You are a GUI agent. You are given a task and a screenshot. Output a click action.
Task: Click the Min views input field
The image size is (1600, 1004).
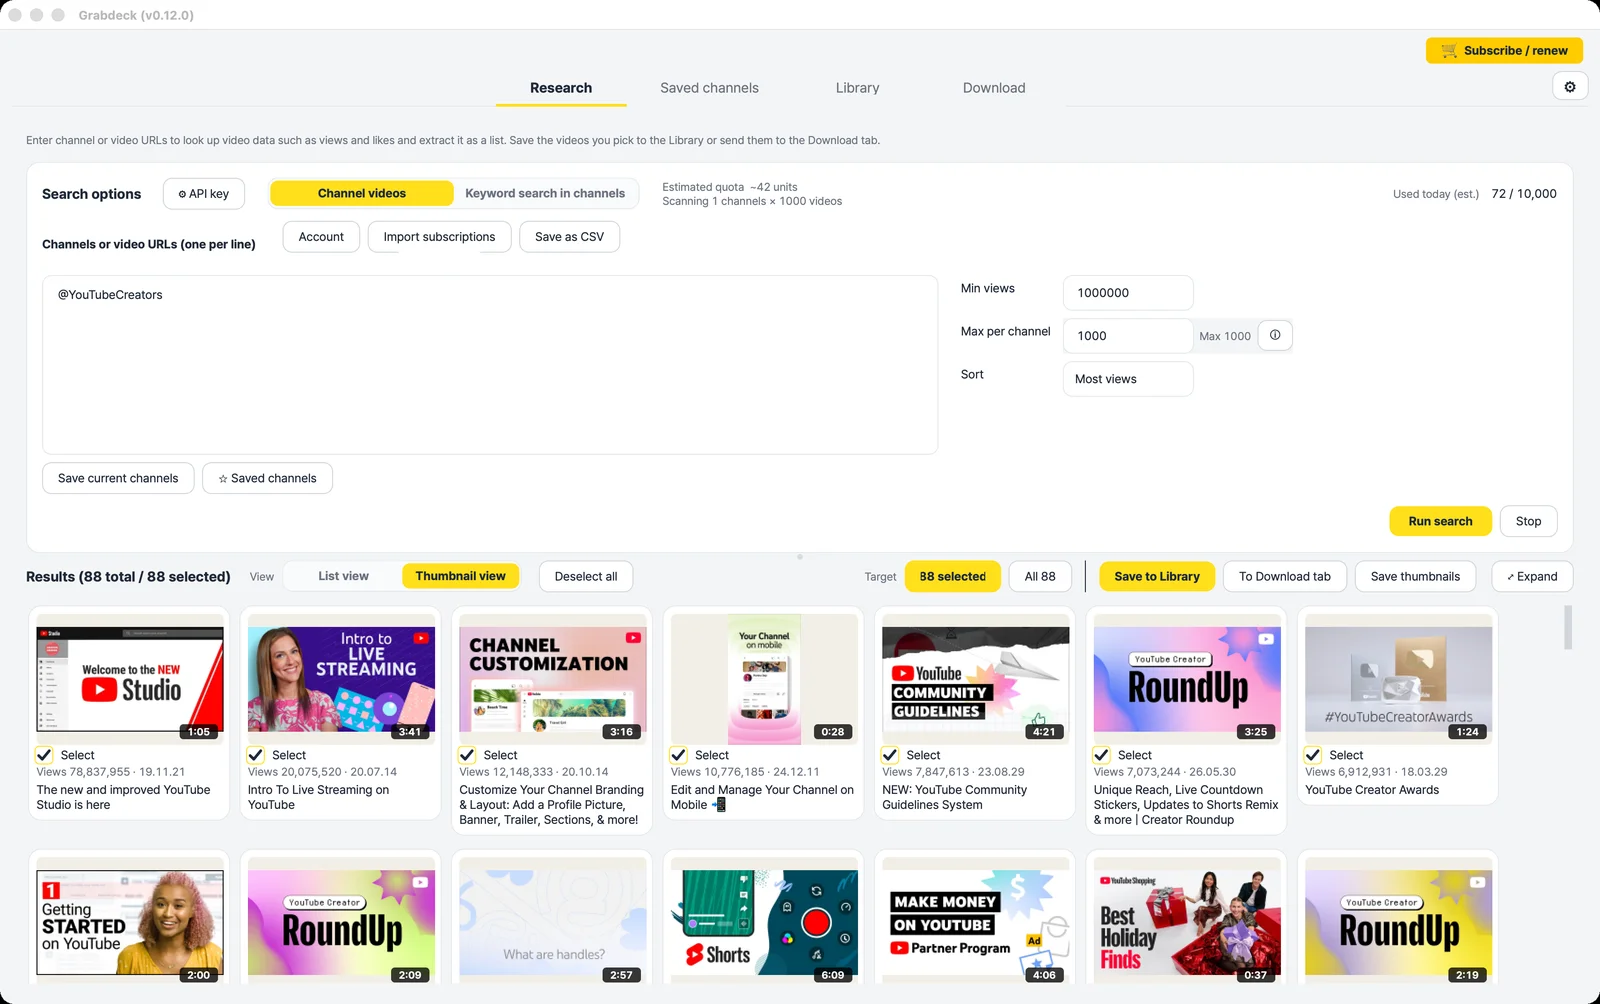click(1128, 293)
